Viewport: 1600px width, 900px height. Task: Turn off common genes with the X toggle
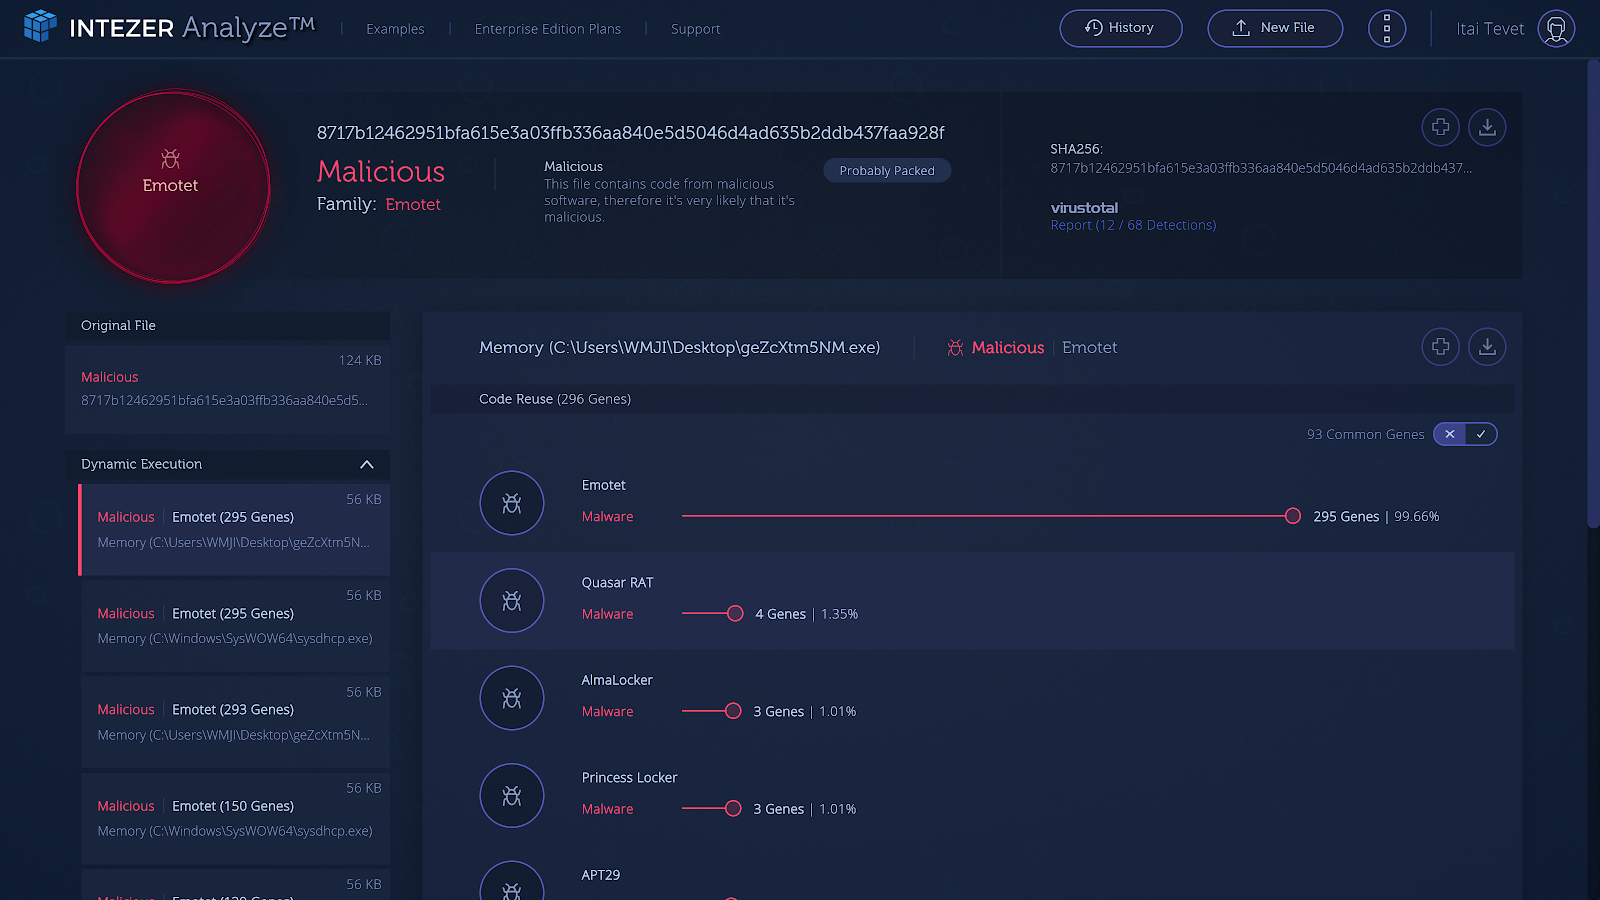(1449, 434)
